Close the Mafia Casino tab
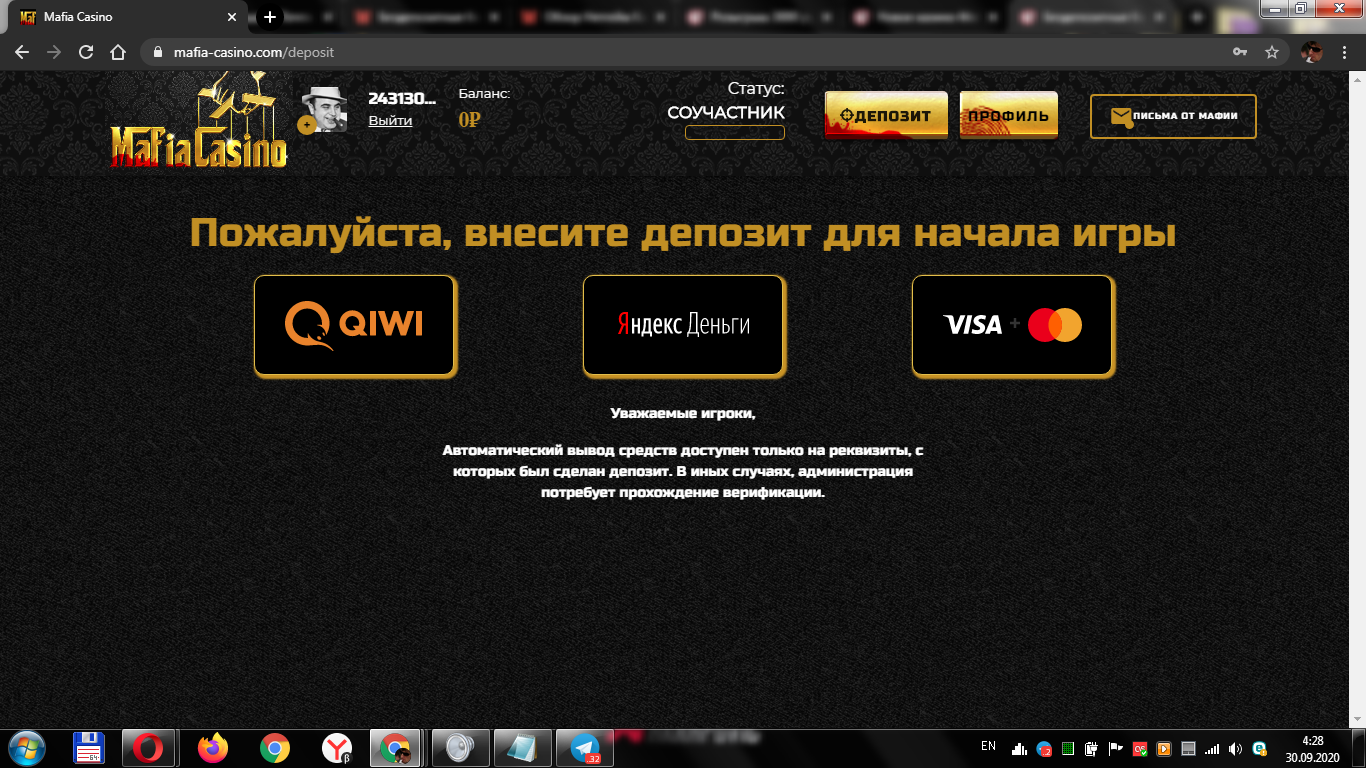This screenshot has height=768, width=1366. pos(233,17)
